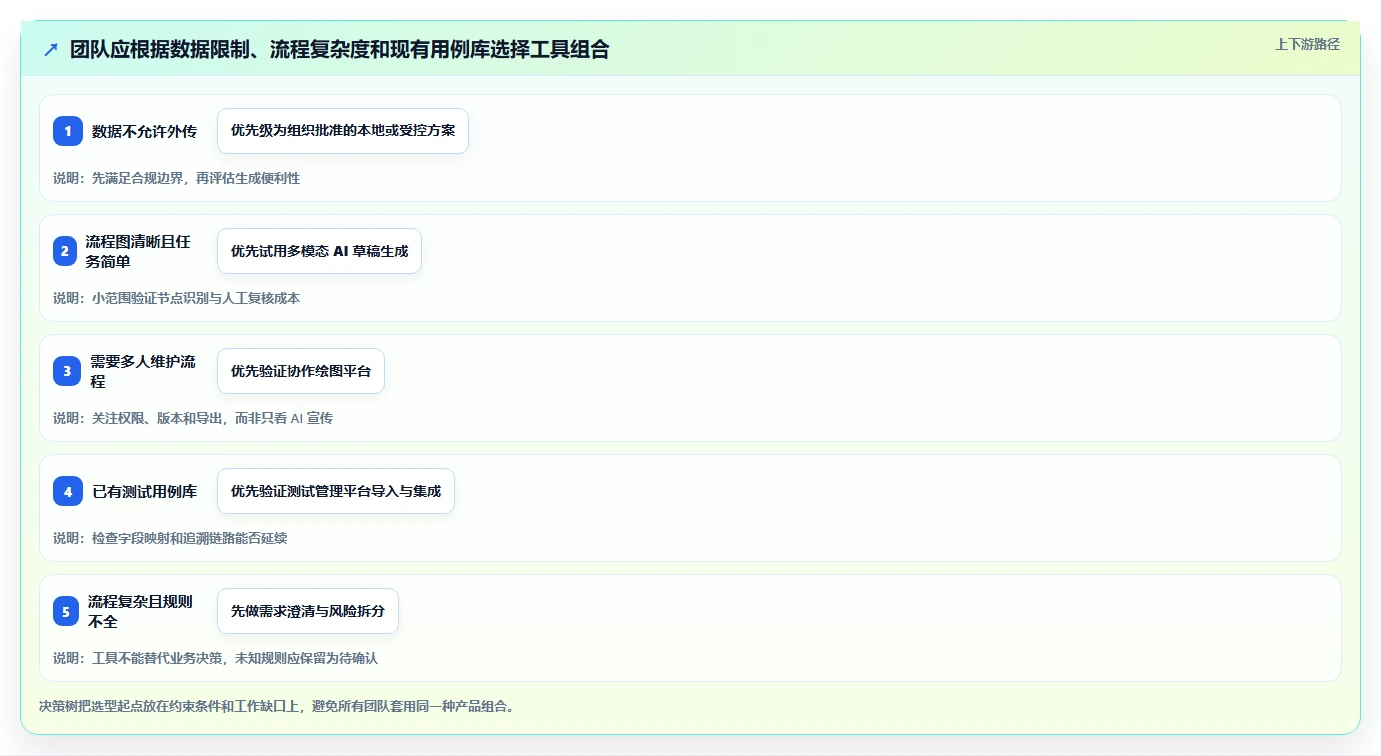Click the footer sentence starting with 决策树

tap(277, 706)
